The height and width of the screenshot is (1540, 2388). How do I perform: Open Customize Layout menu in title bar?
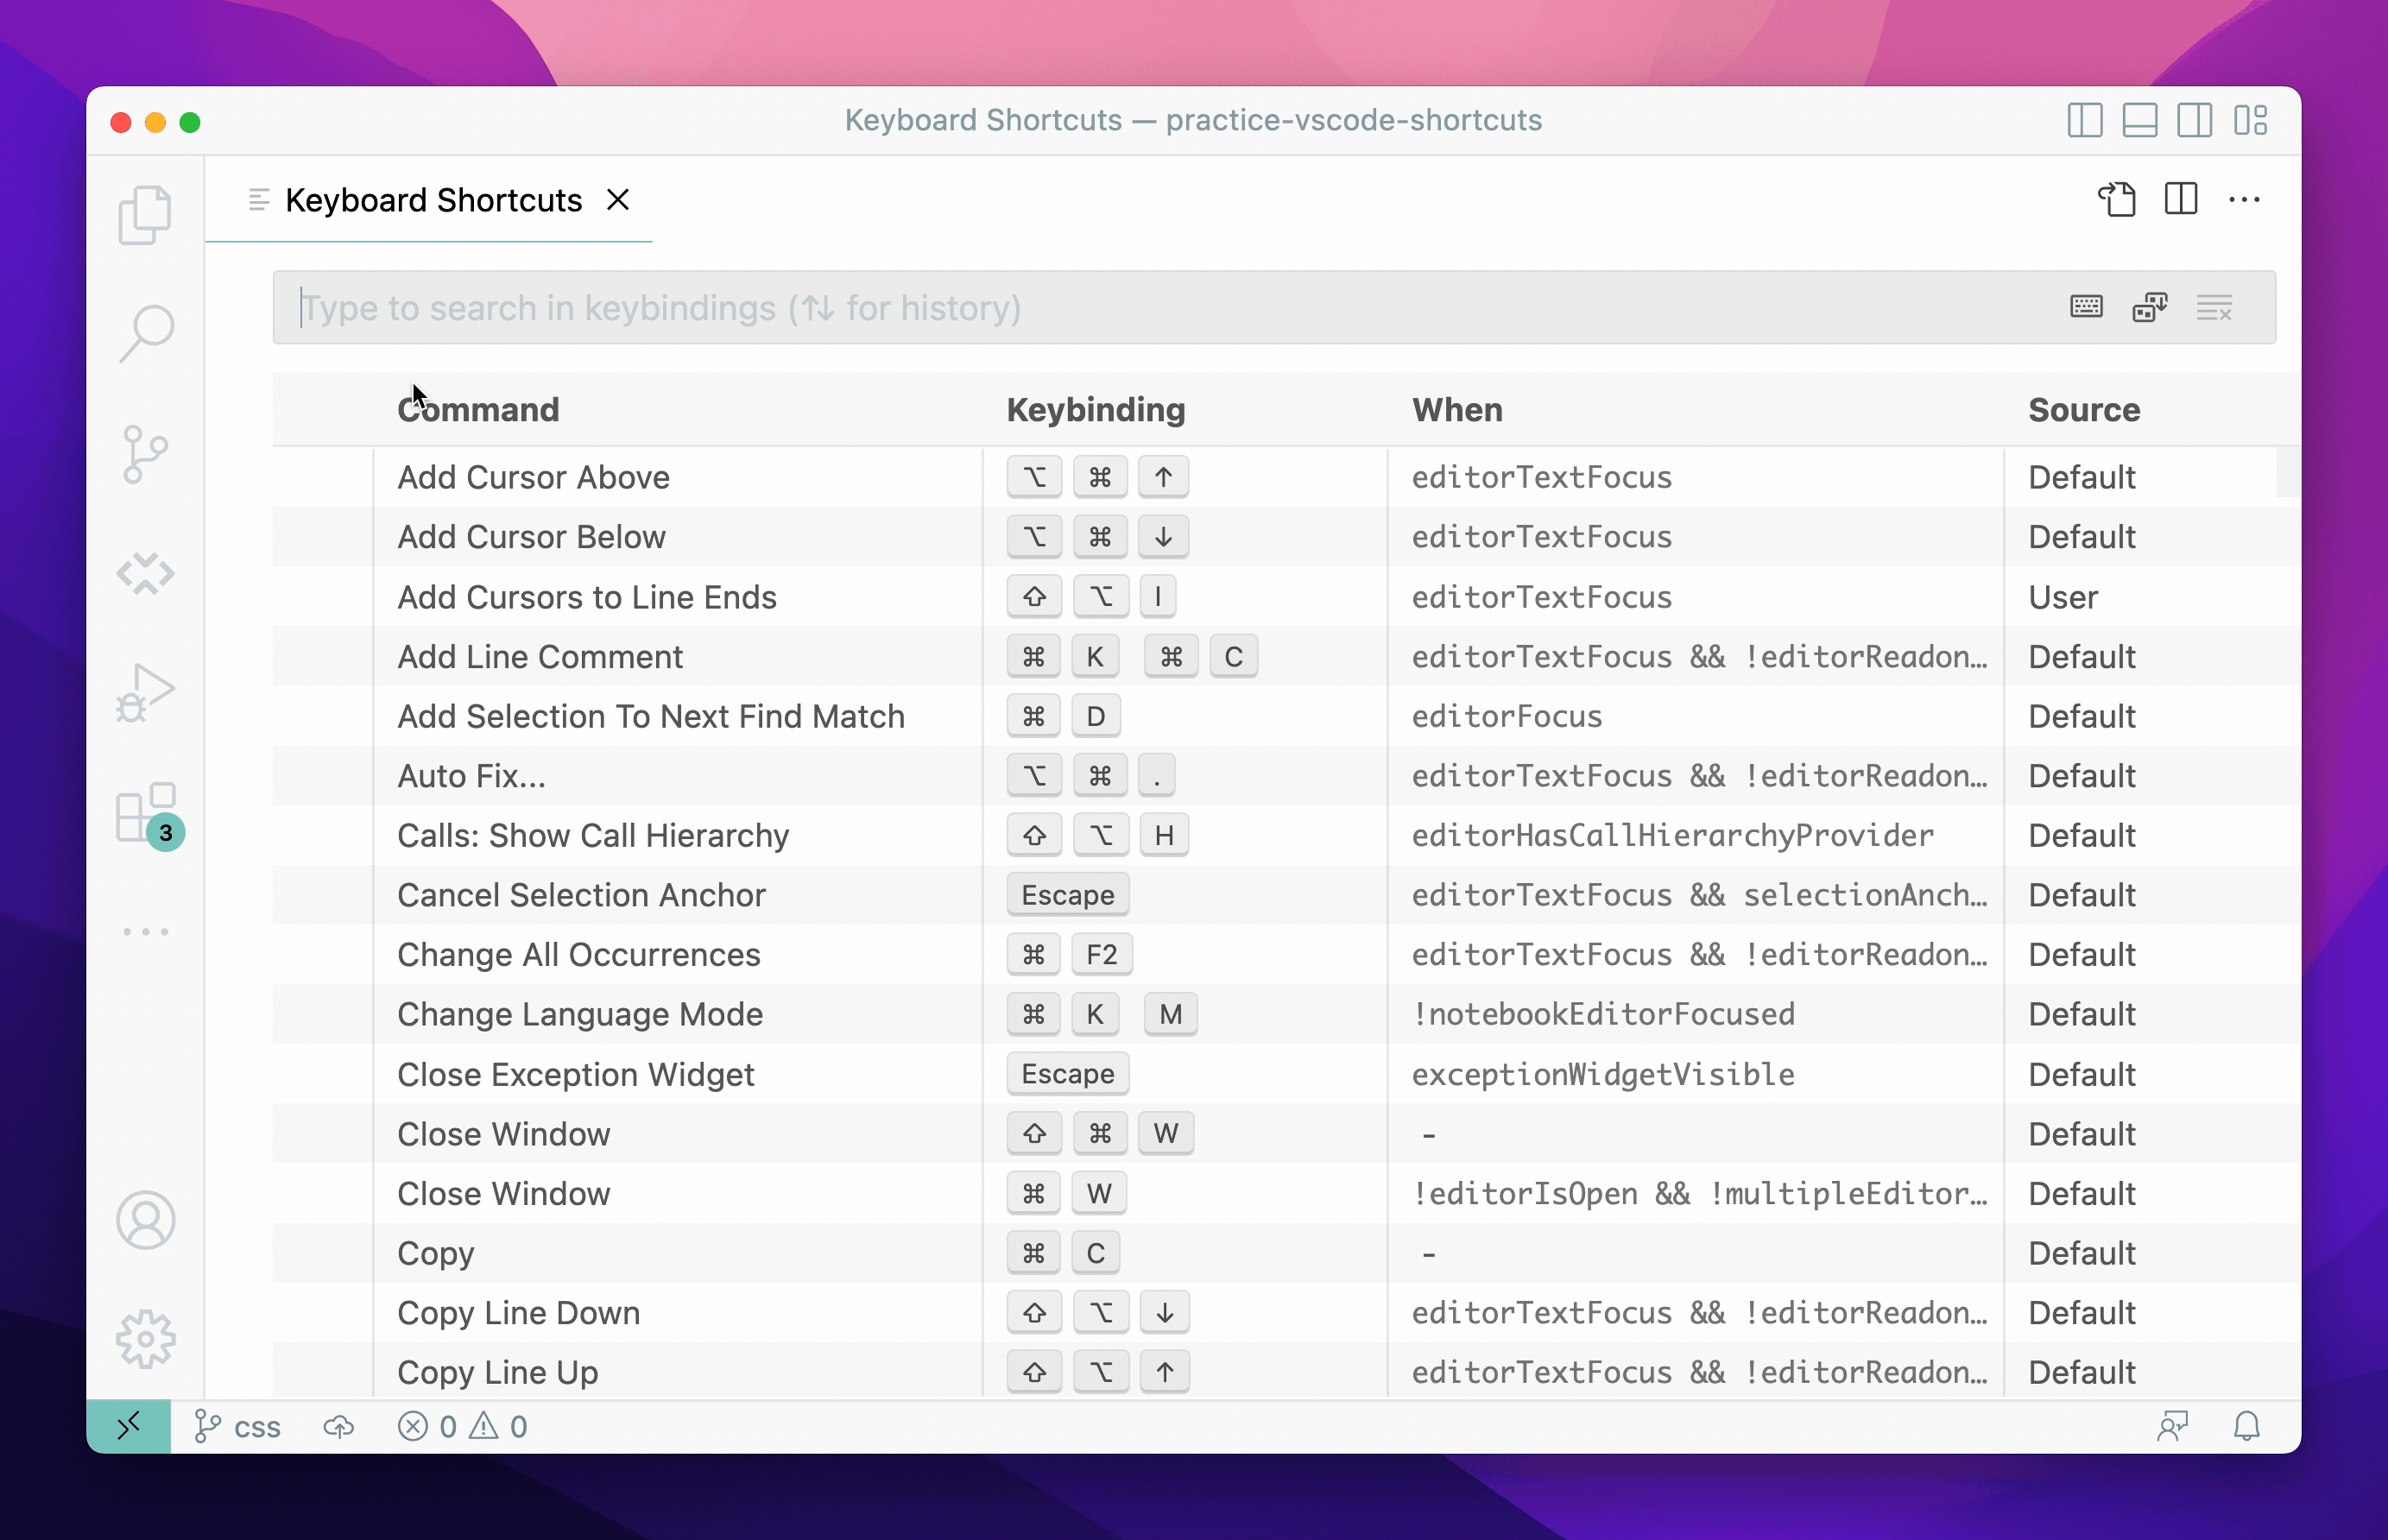pyautogui.click(x=2250, y=121)
